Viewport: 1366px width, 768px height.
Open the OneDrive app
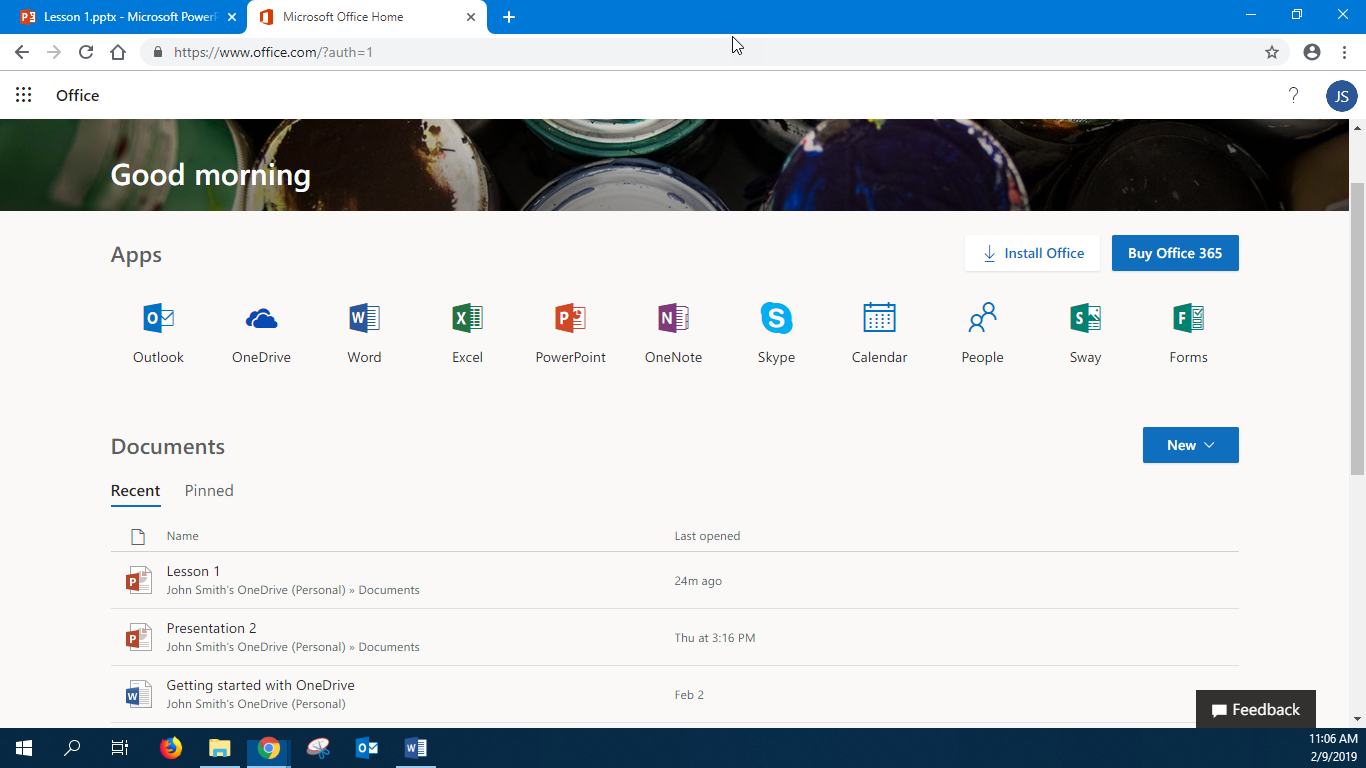click(261, 334)
